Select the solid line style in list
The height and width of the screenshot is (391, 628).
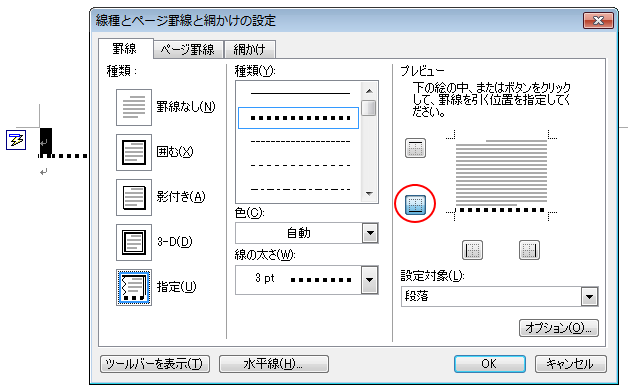(300, 94)
